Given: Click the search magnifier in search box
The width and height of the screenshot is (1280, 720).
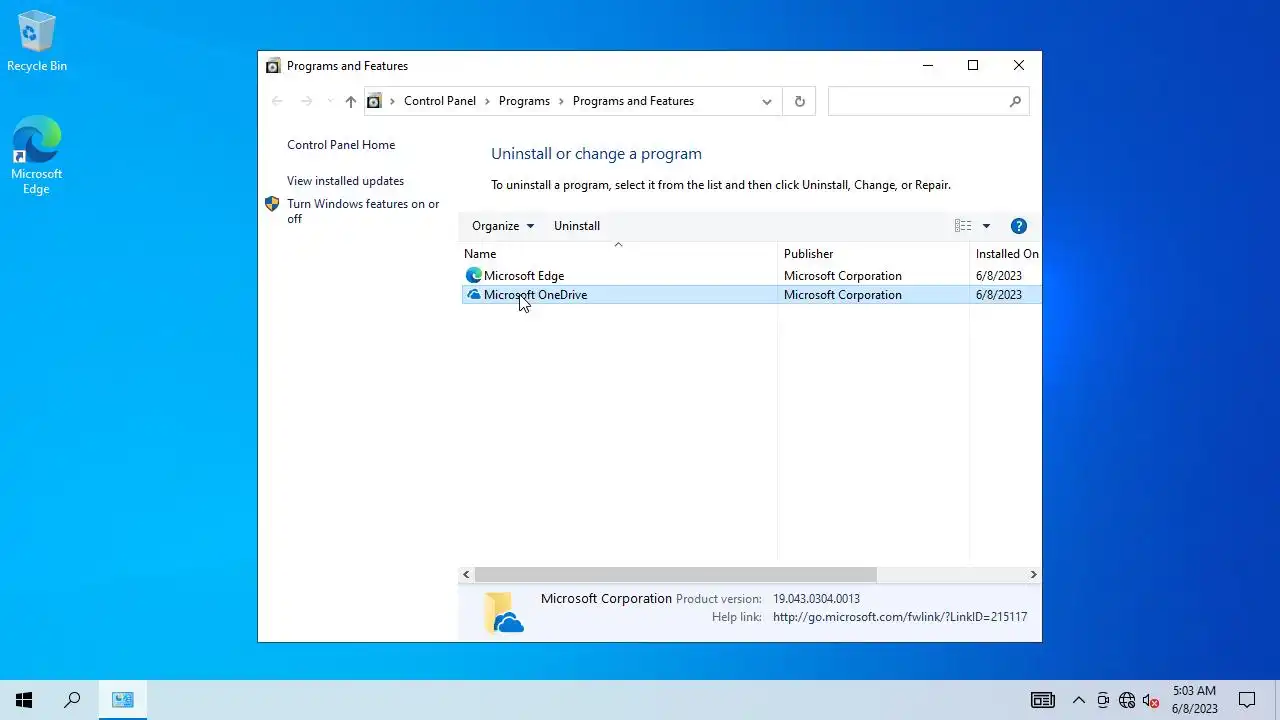Looking at the screenshot, I should click(x=1015, y=101).
